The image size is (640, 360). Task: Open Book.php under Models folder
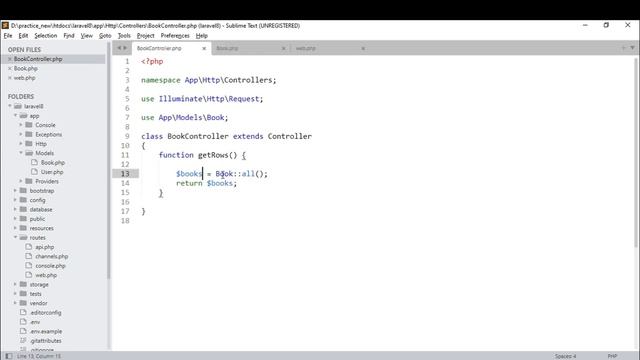53,162
